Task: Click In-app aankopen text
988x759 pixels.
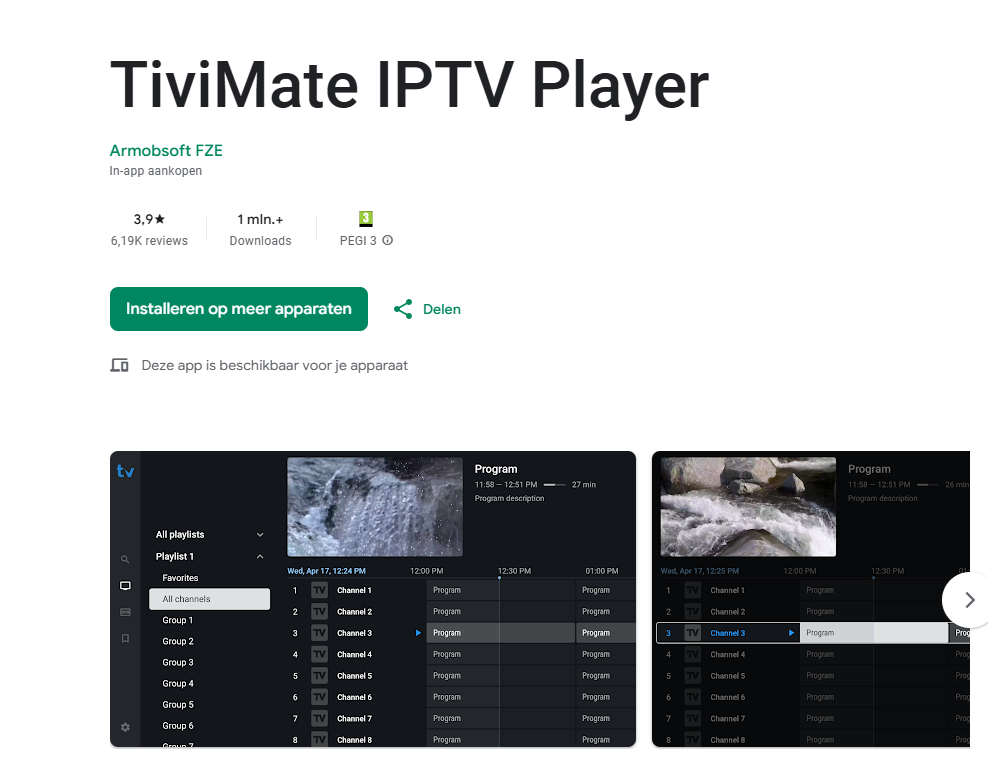Action: [x=156, y=171]
